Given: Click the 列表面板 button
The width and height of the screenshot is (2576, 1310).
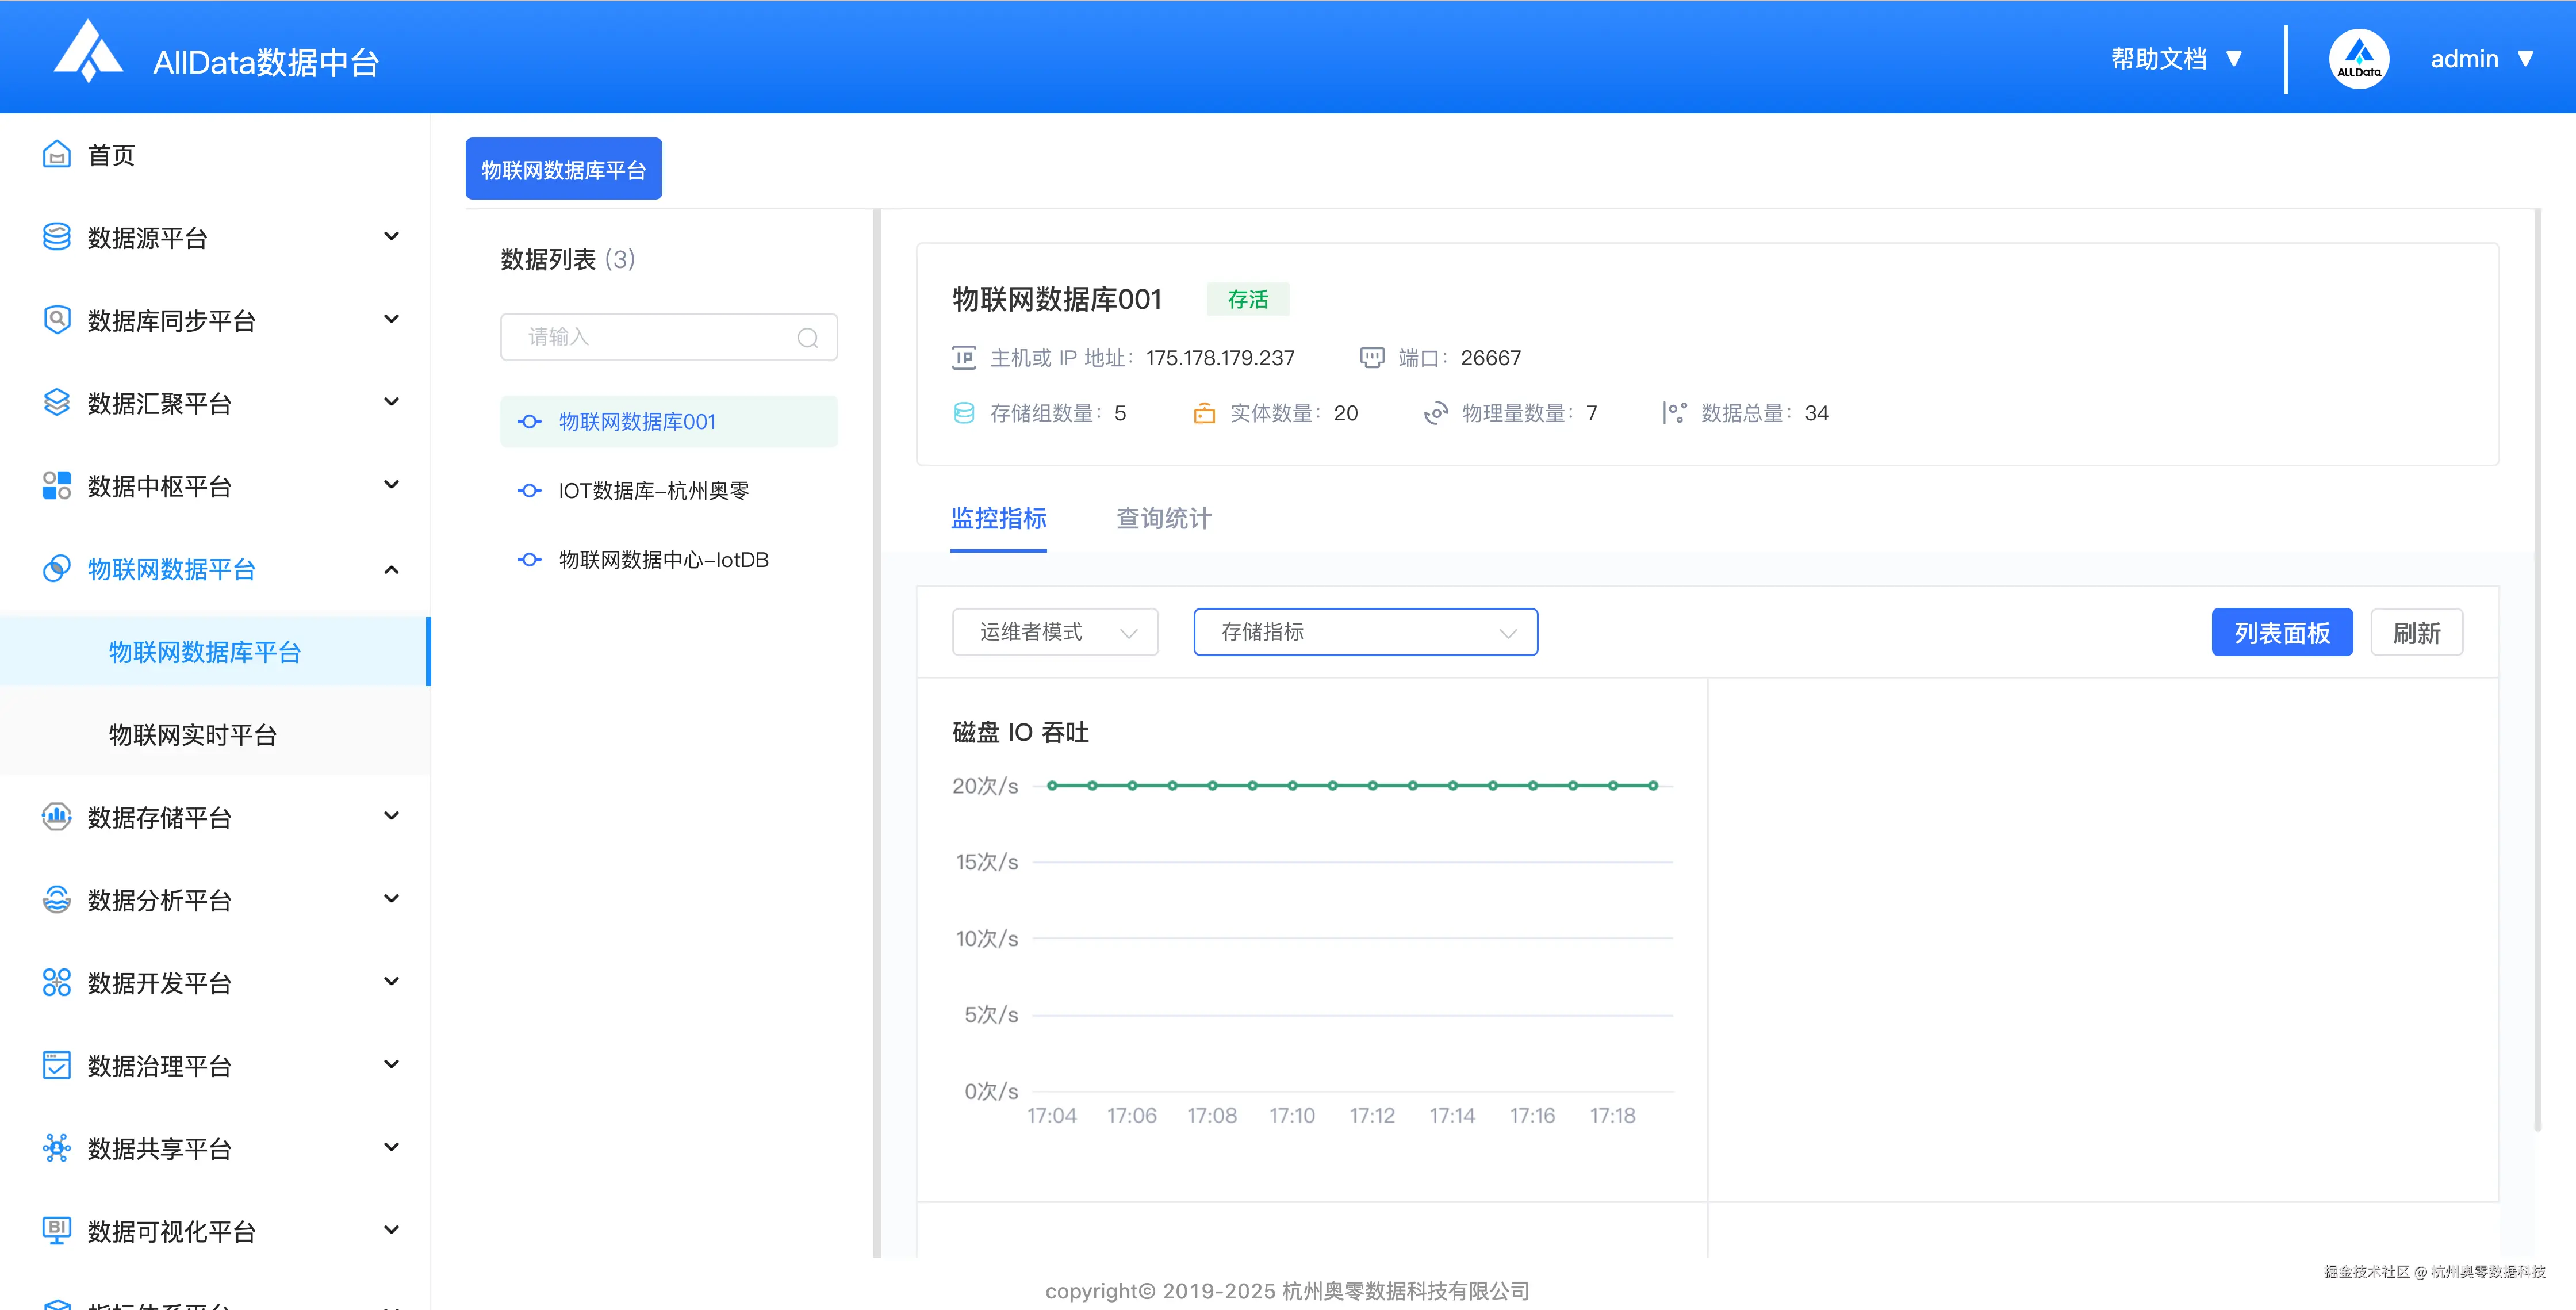Looking at the screenshot, I should coord(2281,633).
